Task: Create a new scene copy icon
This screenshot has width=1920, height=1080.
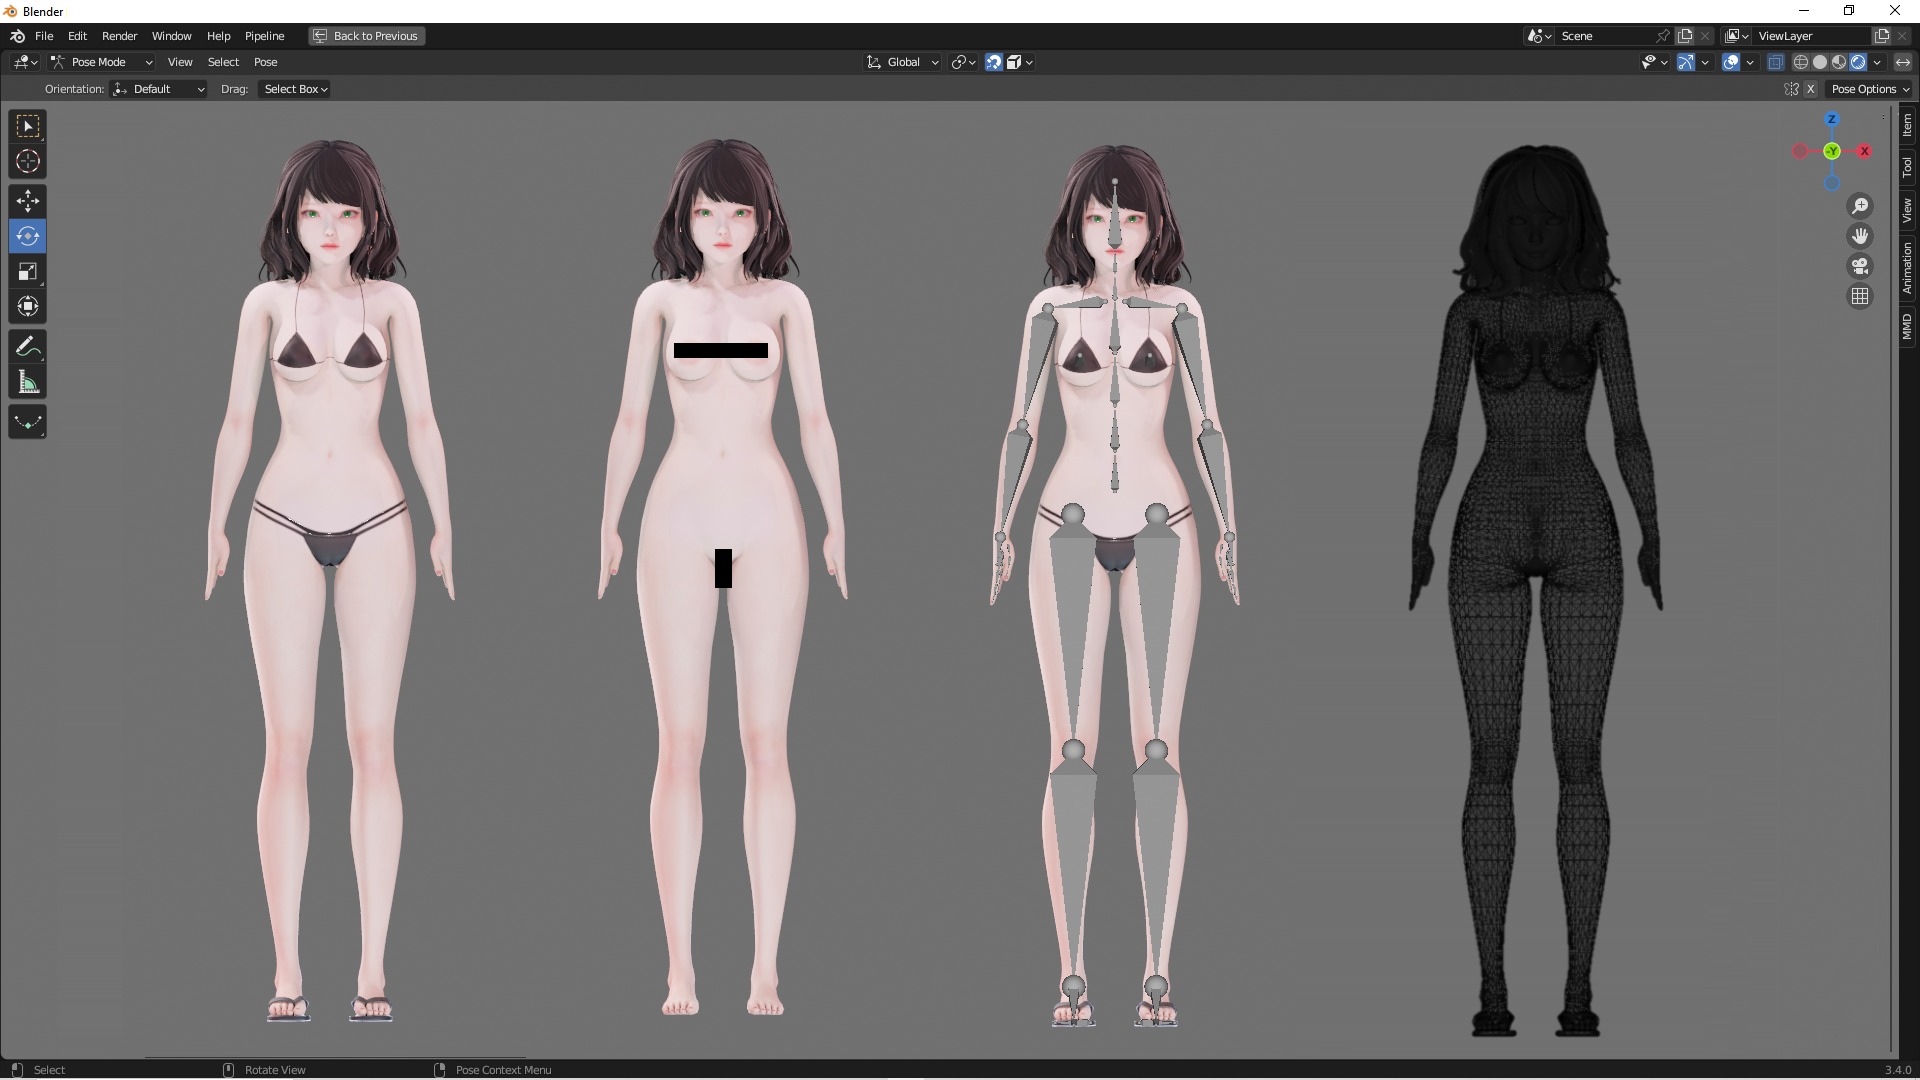Action: click(x=1686, y=36)
